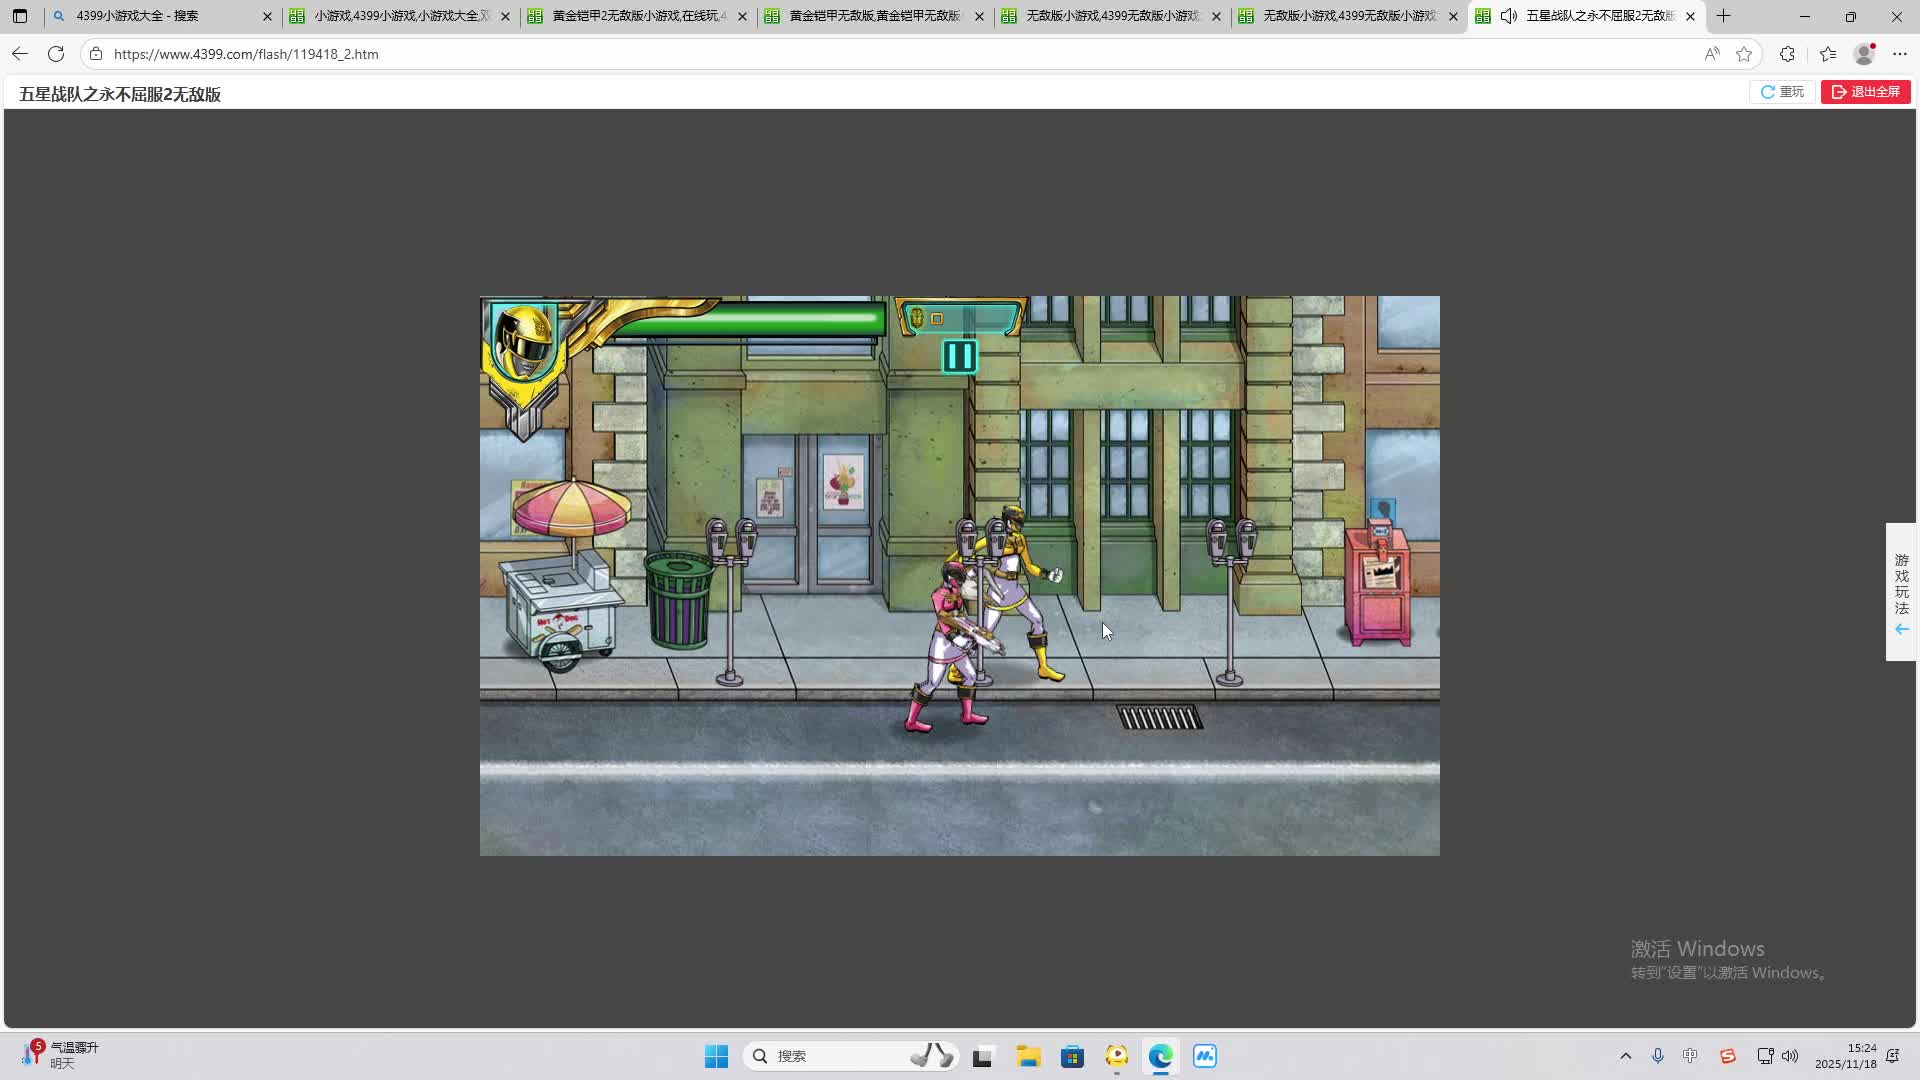This screenshot has height=1080, width=1920.
Task: Open browser extensions icon
Action: 1787,54
